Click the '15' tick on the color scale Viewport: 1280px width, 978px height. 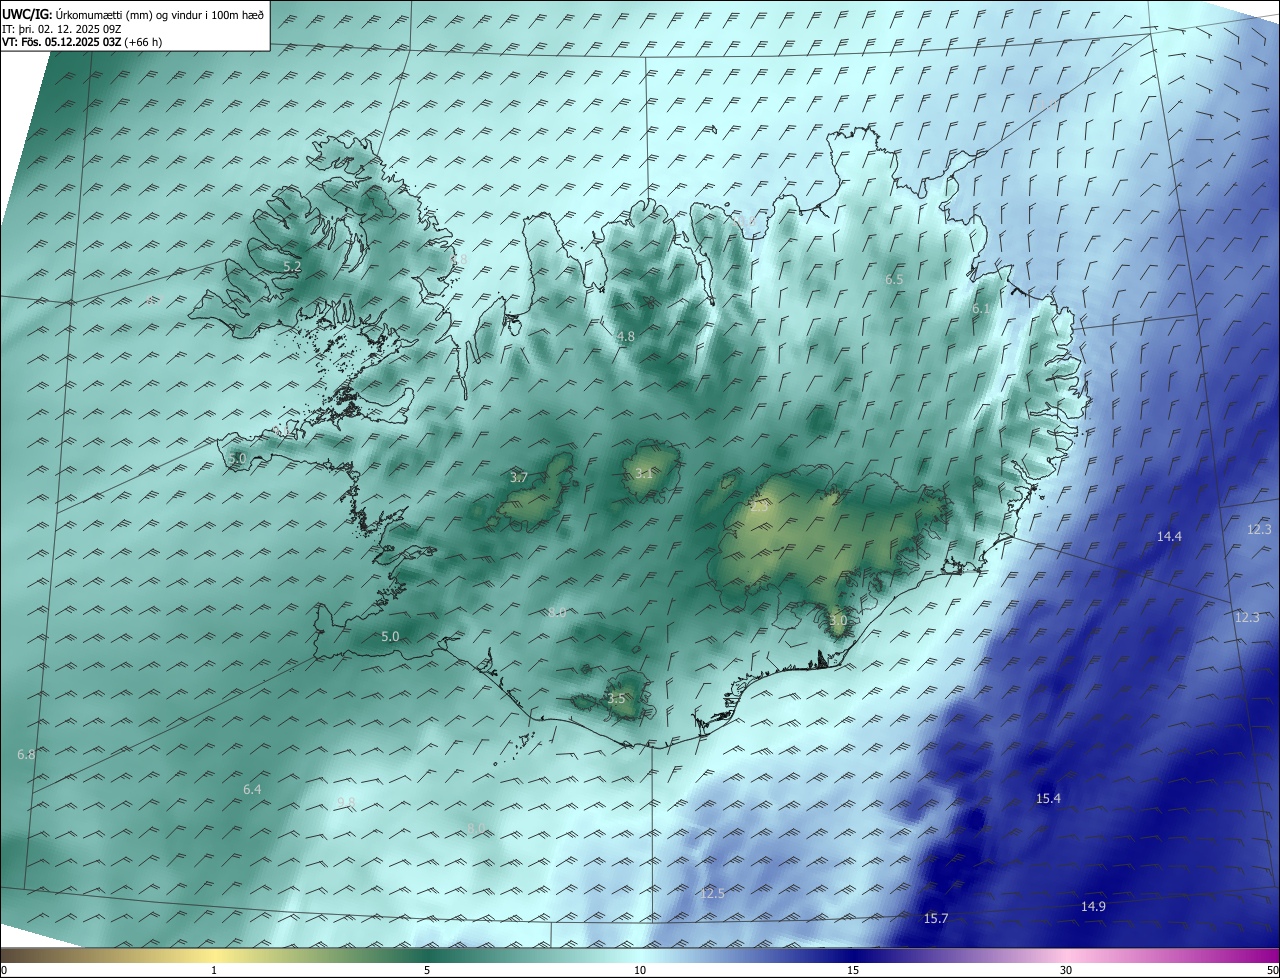853,971
